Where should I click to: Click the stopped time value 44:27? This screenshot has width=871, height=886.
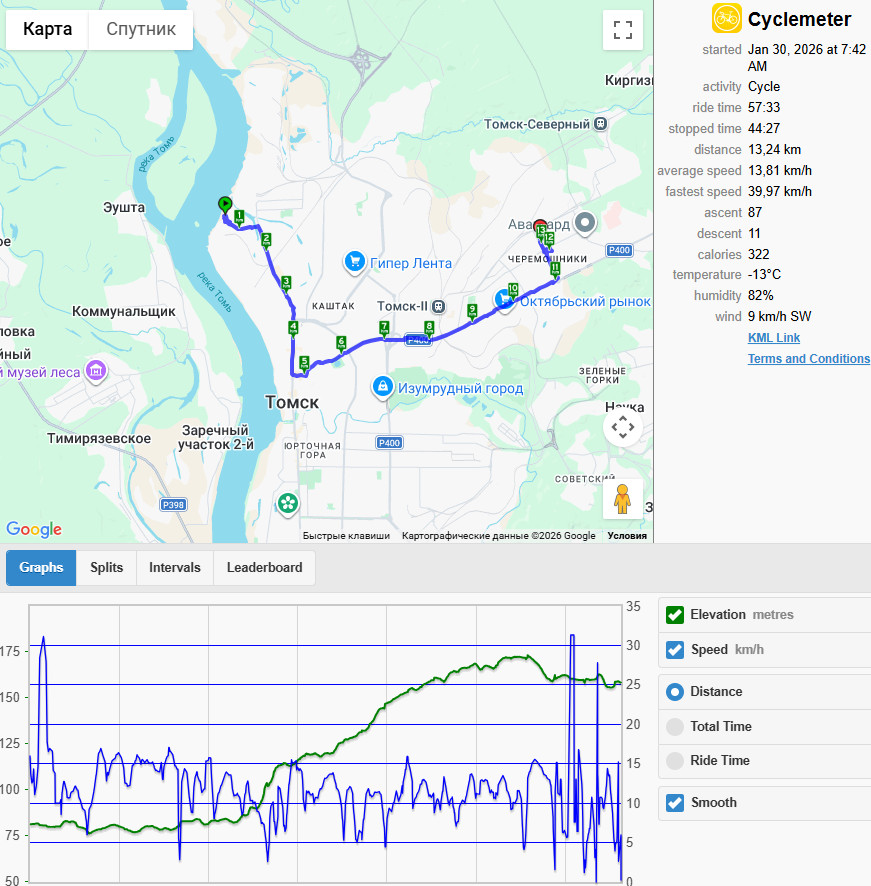click(x=764, y=128)
